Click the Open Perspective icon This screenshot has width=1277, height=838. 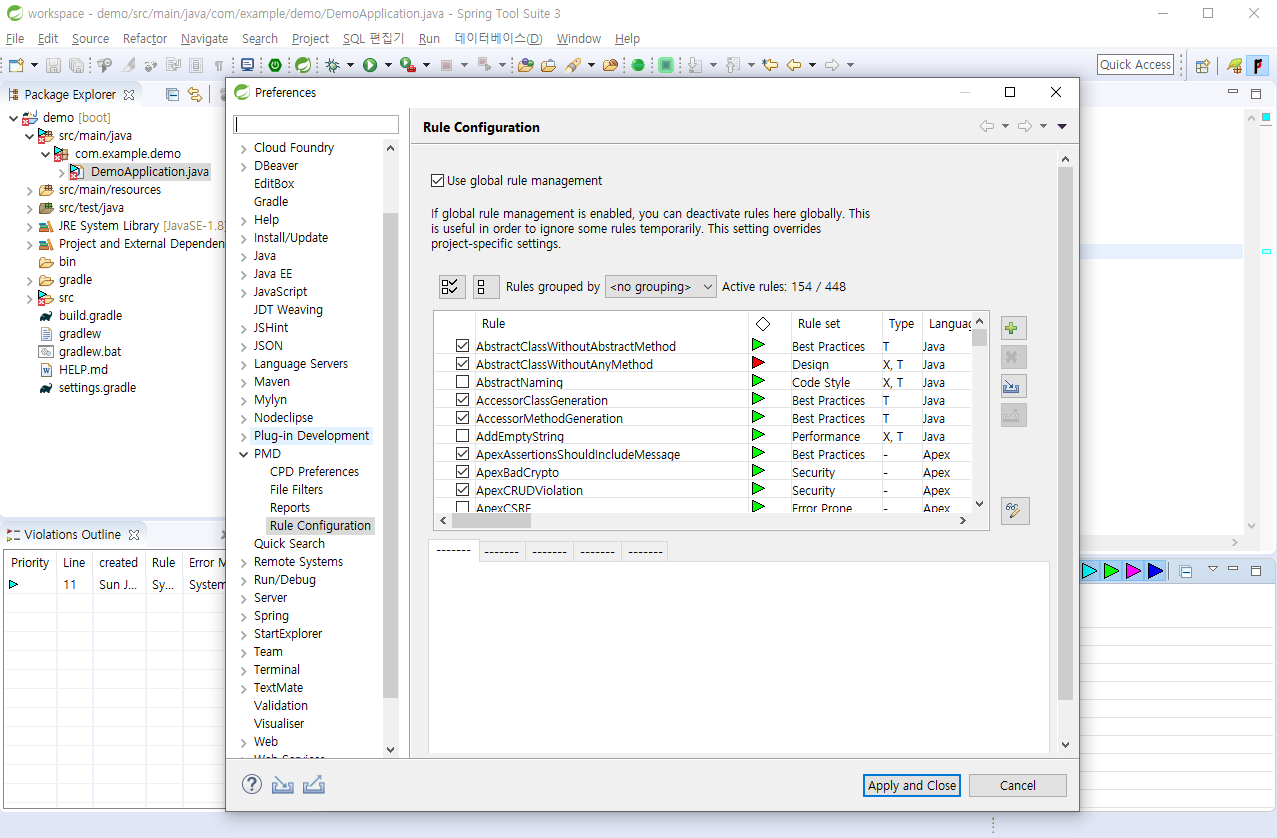pos(1203,65)
